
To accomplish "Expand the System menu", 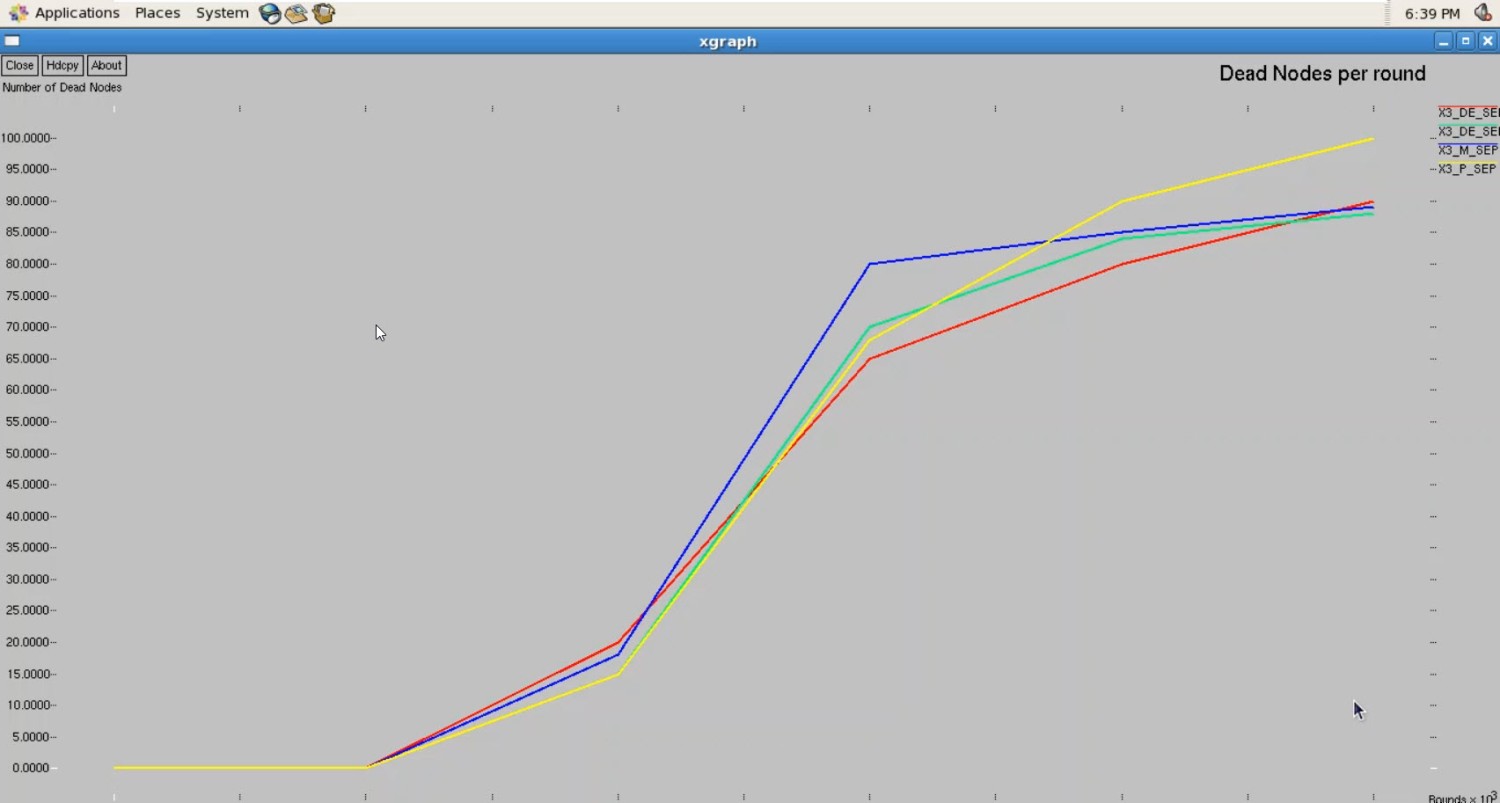I will pyautogui.click(x=222, y=13).
